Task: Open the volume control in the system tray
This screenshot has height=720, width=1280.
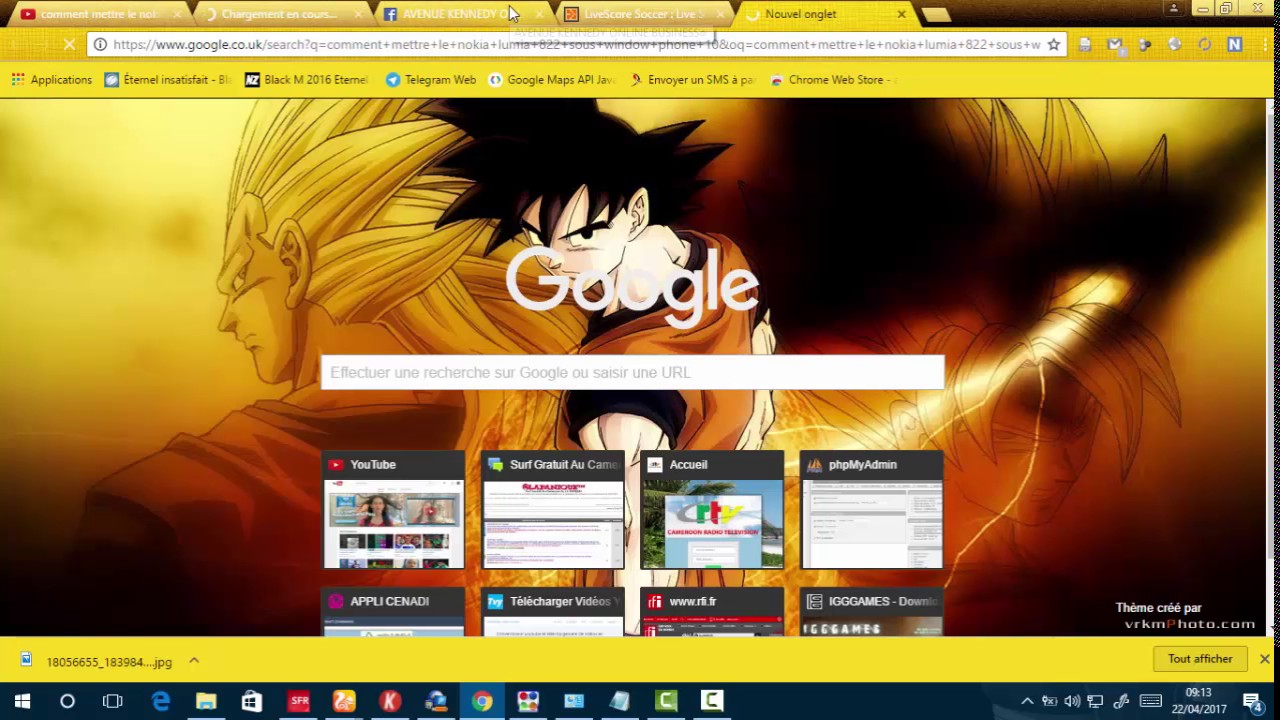Action: (x=1072, y=701)
